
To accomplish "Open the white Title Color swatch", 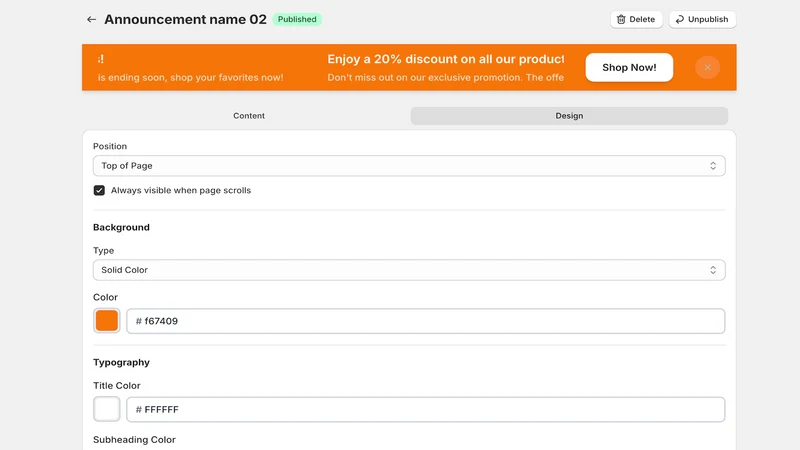I will tap(107, 409).
